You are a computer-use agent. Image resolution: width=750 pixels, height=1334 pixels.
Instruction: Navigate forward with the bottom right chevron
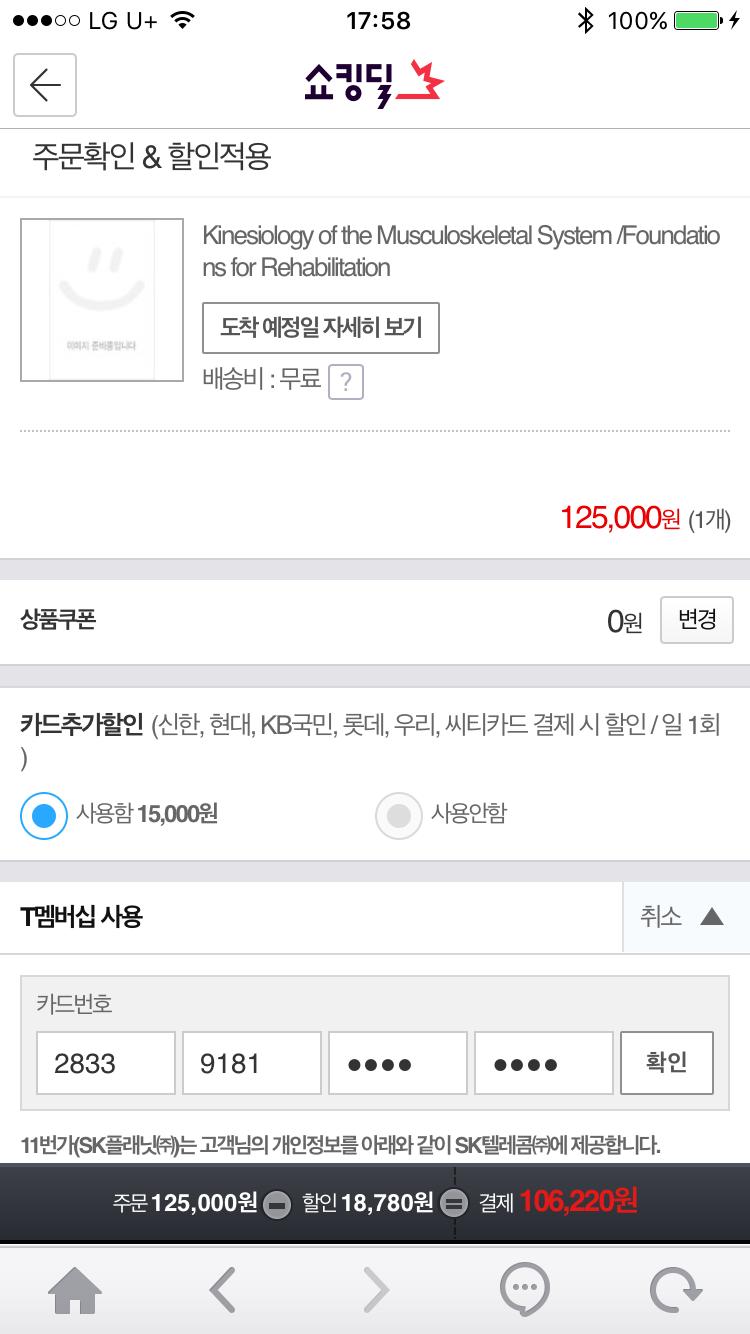point(376,1290)
